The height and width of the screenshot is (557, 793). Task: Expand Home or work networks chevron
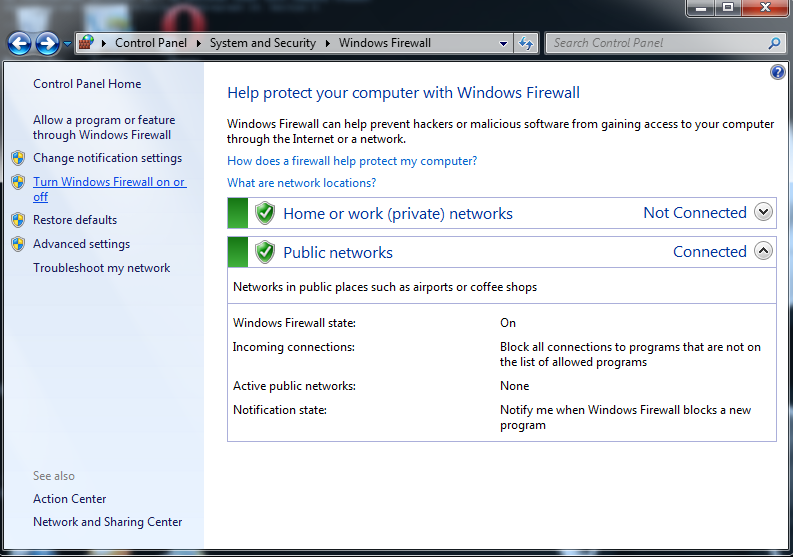763,212
